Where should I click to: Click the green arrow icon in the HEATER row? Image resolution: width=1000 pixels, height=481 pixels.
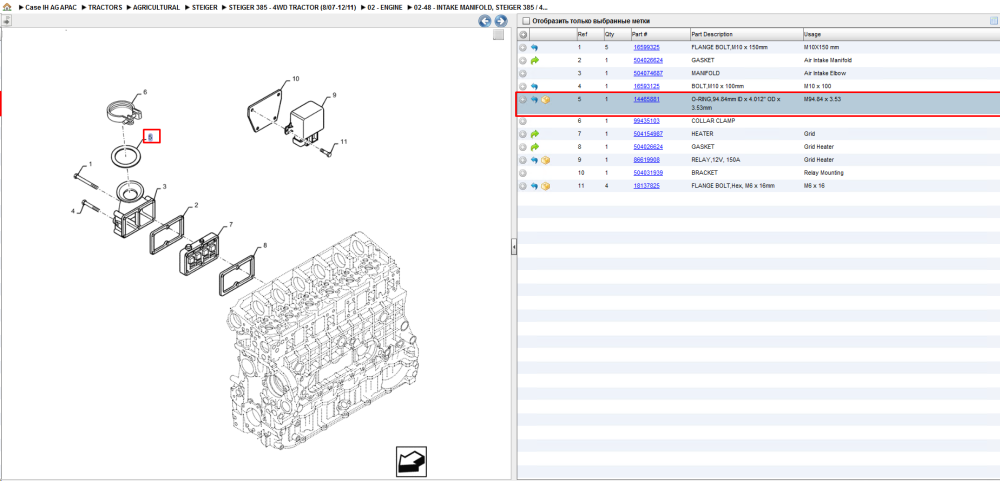pos(534,135)
